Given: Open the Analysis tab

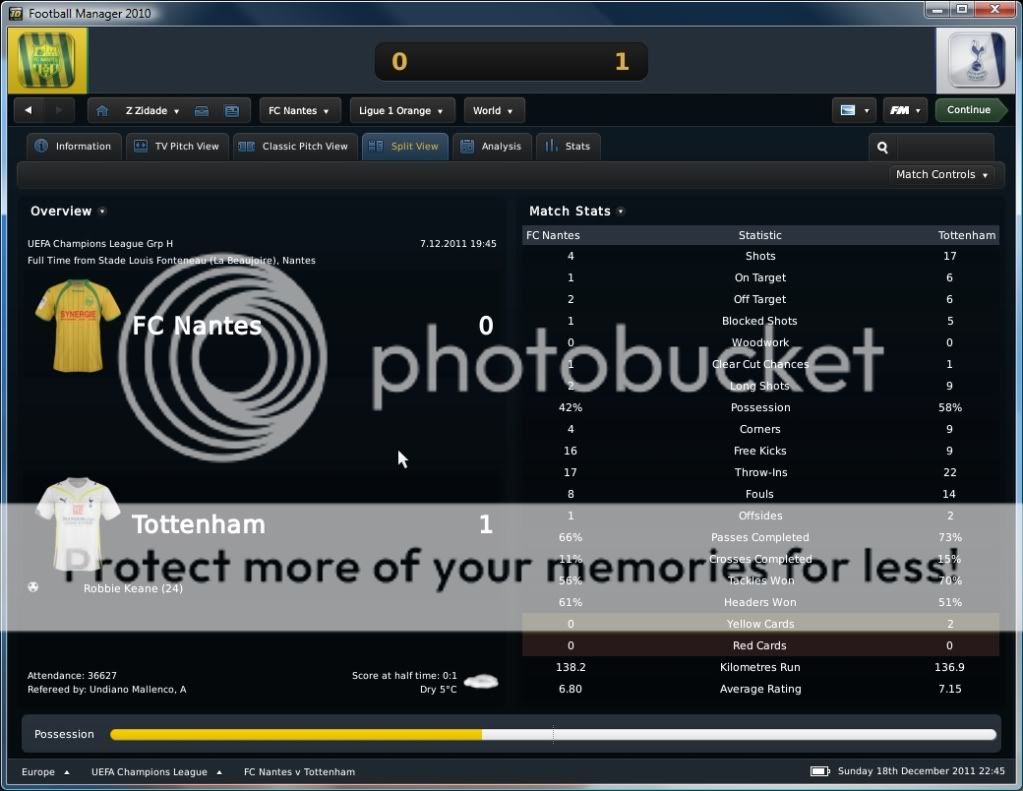Looking at the screenshot, I should [x=491, y=146].
